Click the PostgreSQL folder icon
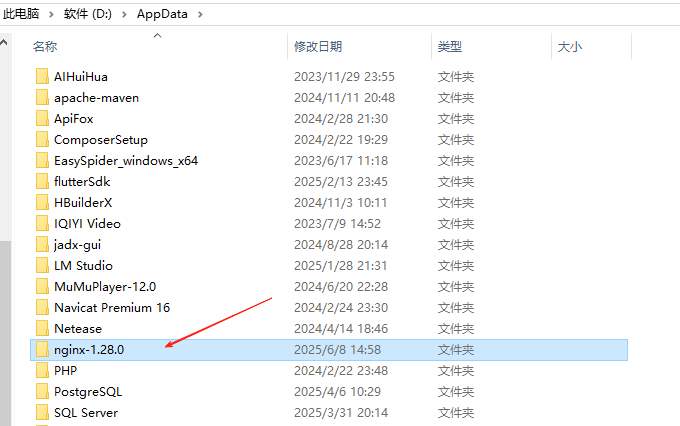Viewport: 680px width, 426px height. pyautogui.click(x=42, y=392)
